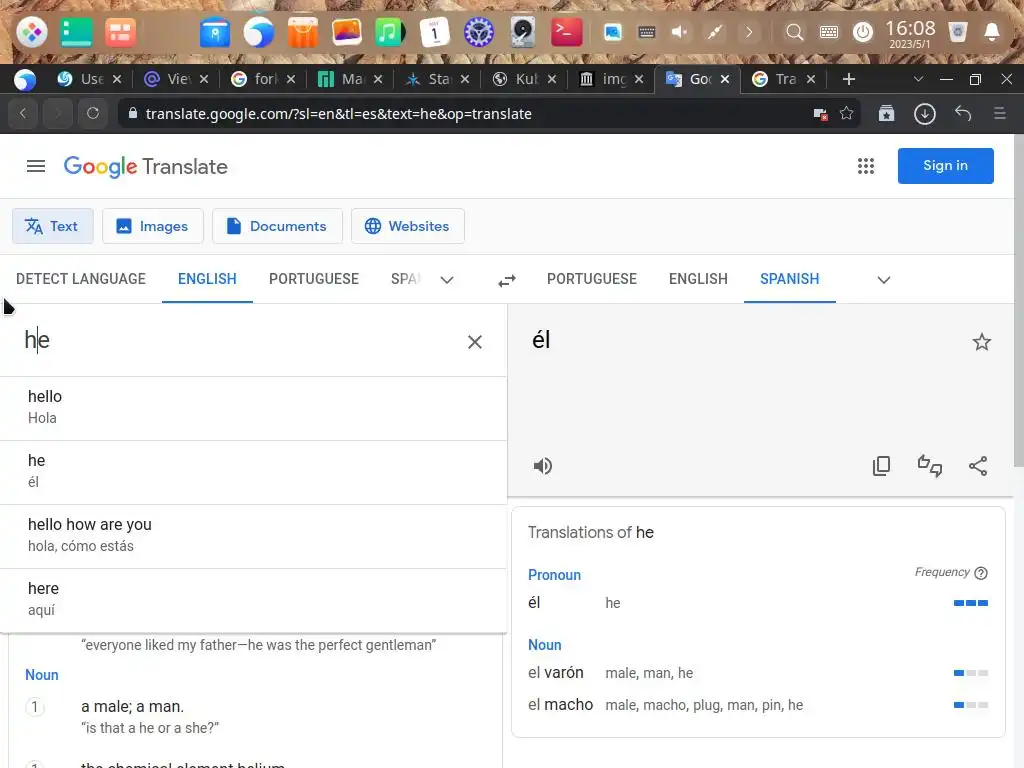The image size is (1024, 768).
Task: Click the power button in panel
Action: (x=863, y=31)
